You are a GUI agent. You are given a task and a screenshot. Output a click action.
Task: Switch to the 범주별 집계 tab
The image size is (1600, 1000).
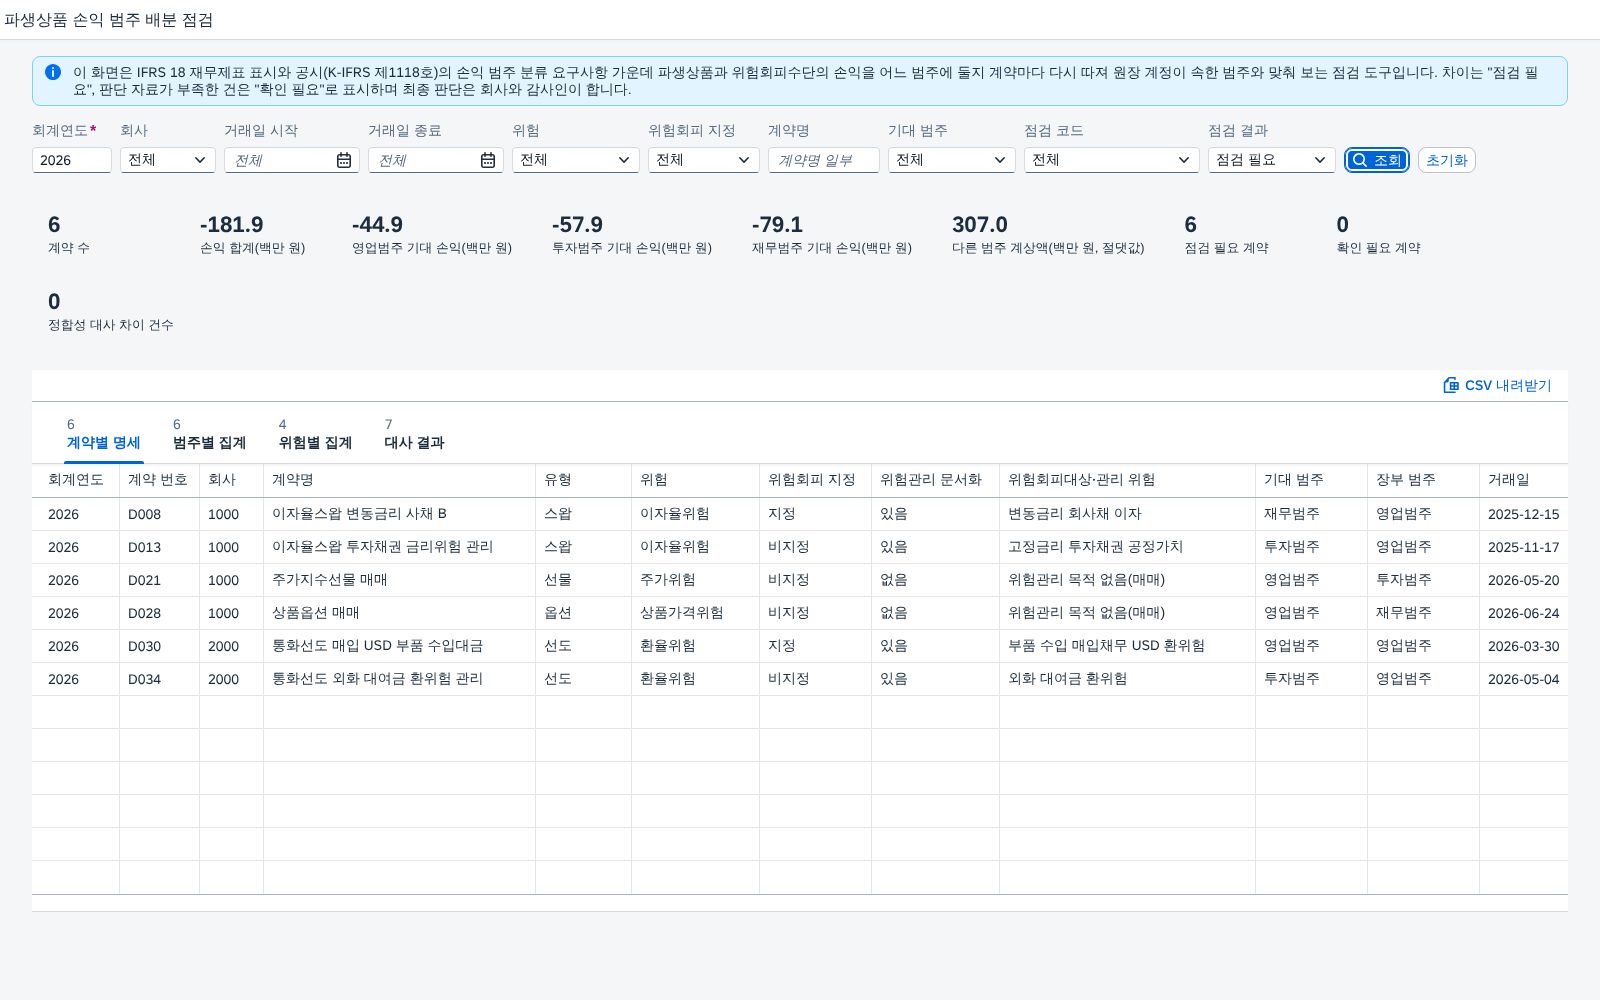210,442
